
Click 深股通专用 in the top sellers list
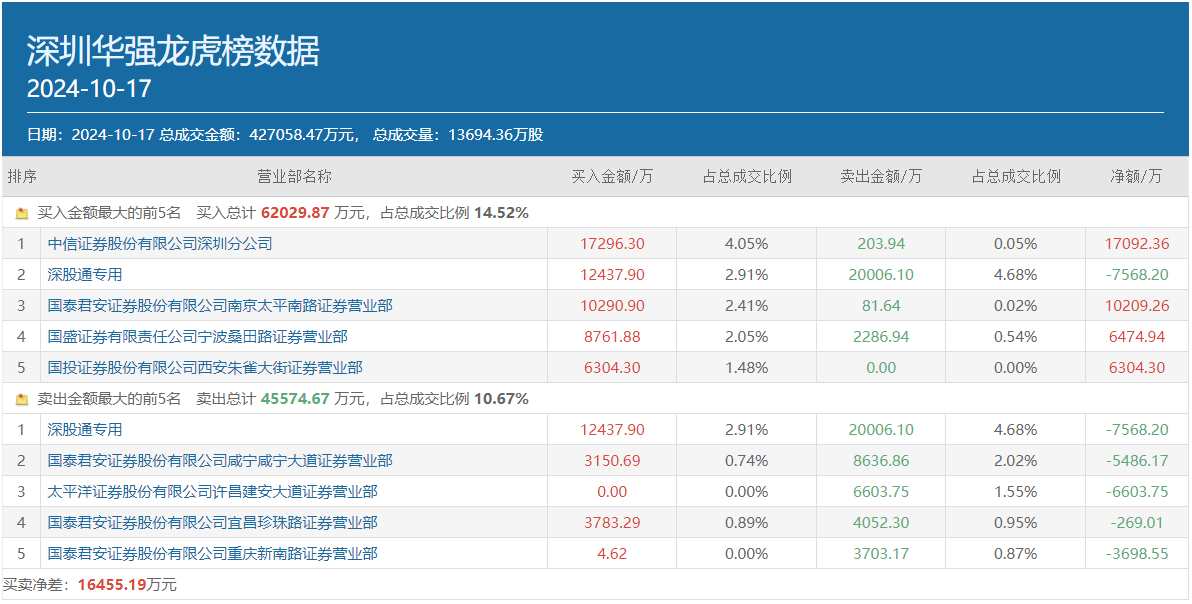pyautogui.click(x=85, y=430)
